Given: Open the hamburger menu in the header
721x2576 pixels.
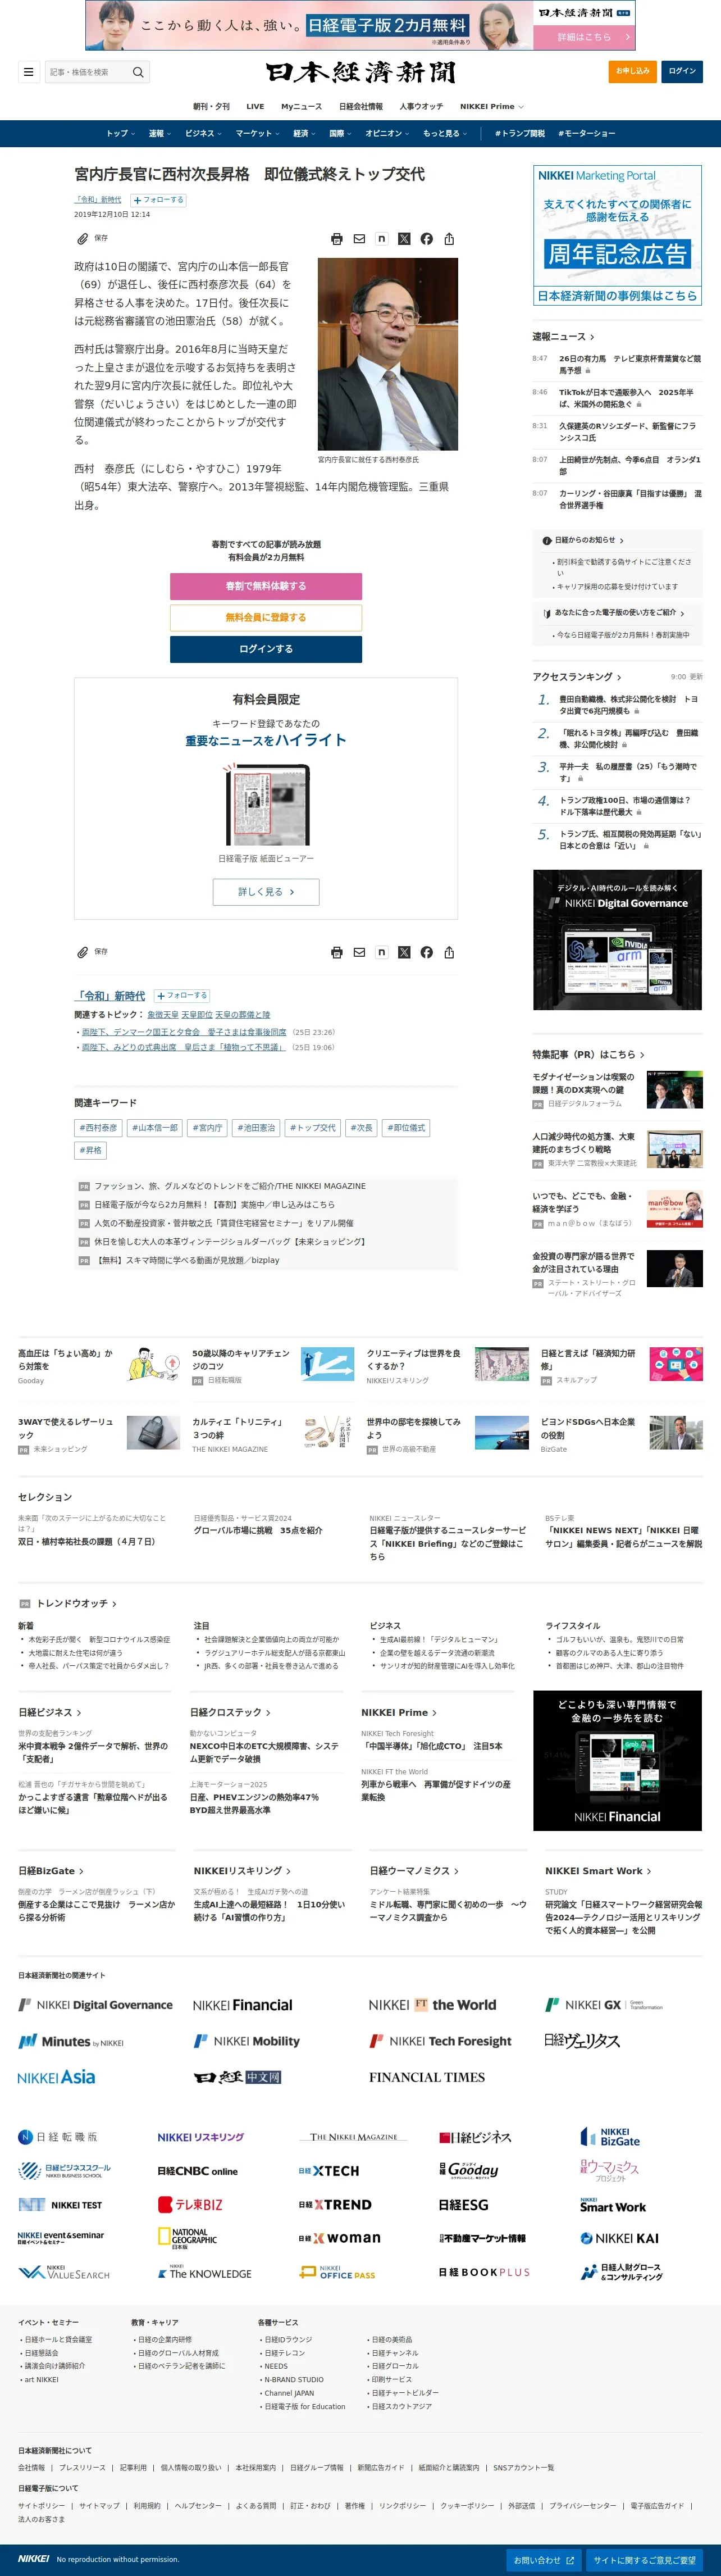Looking at the screenshot, I should (28, 72).
